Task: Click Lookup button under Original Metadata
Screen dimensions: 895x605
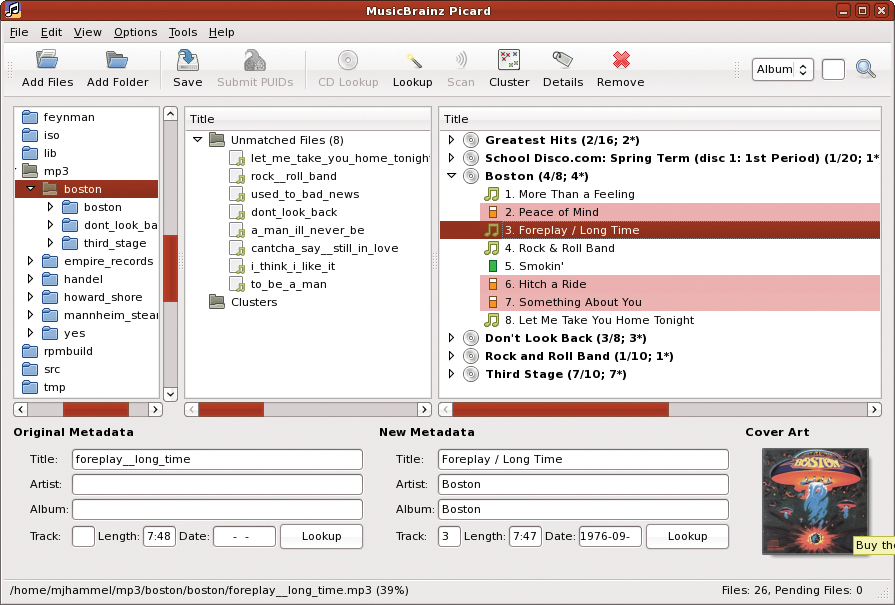Action: 321,537
